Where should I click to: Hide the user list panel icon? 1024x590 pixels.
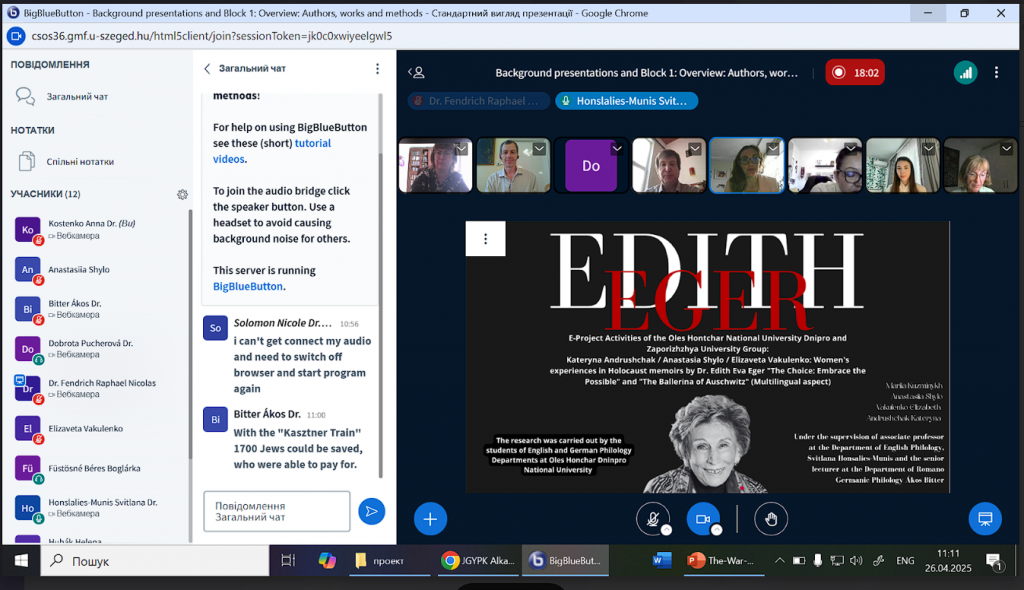[418, 72]
